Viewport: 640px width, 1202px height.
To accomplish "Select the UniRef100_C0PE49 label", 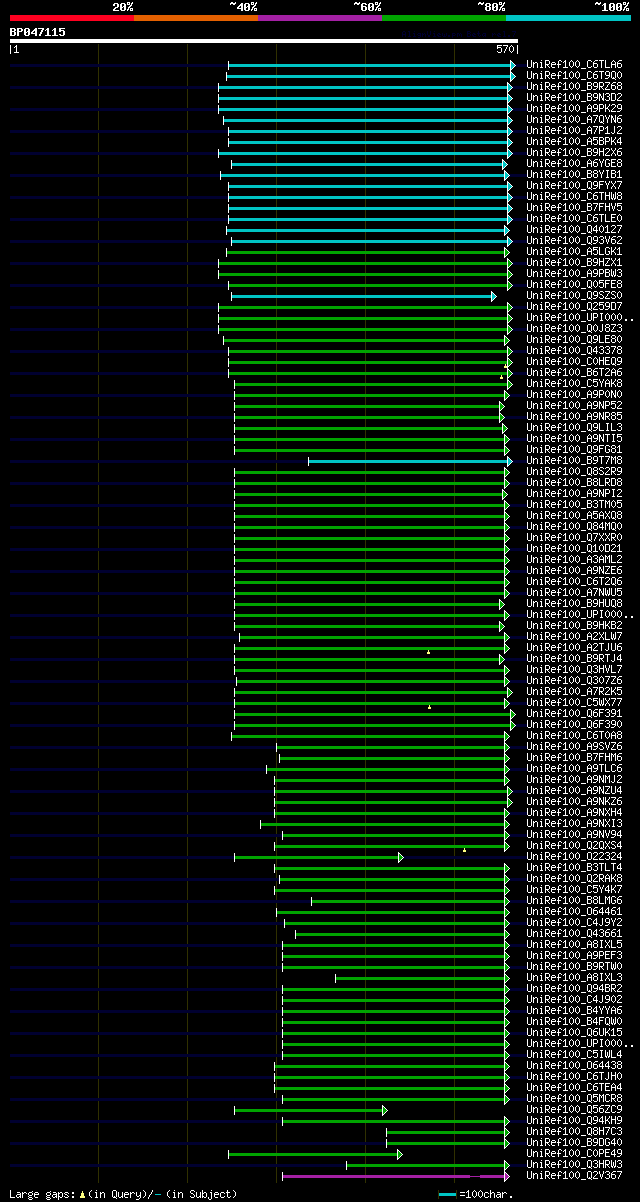I will point(574,1153).
